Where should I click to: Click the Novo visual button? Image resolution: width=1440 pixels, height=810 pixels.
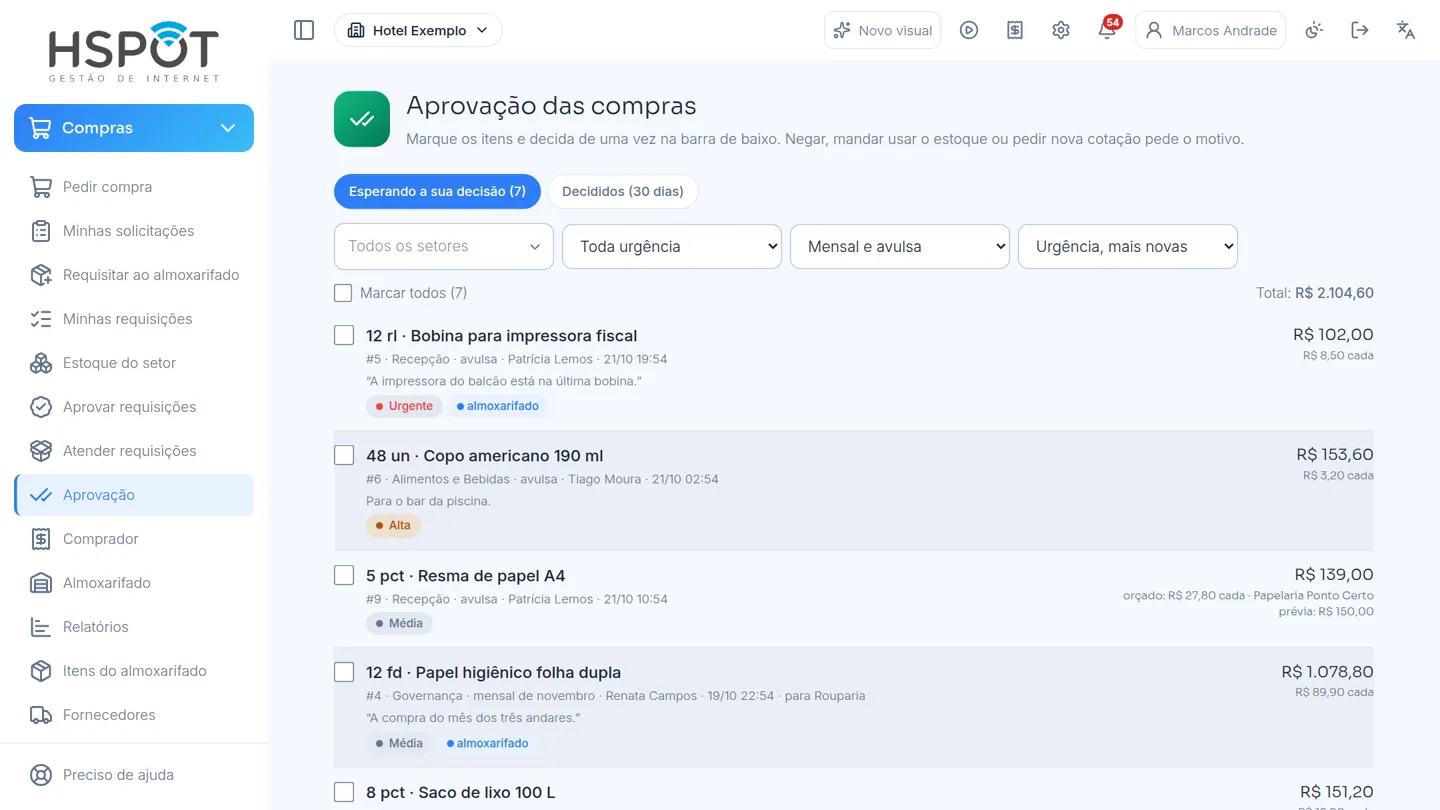(883, 30)
